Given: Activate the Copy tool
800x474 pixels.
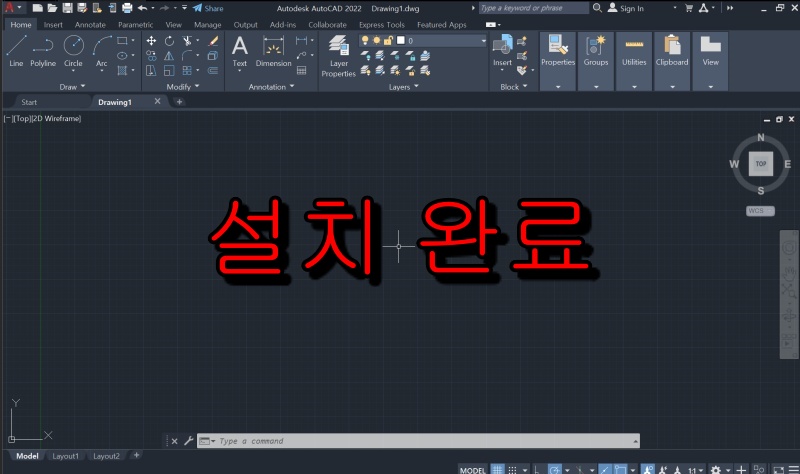Looking at the screenshot, I should (x=151, y=56).
